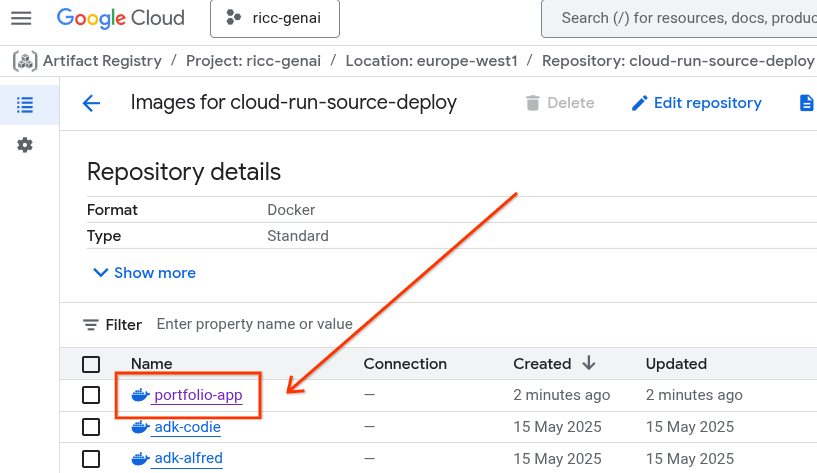Screen dimensions: 817x473
Task: Open the repositories list icon in sidebar
Action: click(x=25, y=104)
